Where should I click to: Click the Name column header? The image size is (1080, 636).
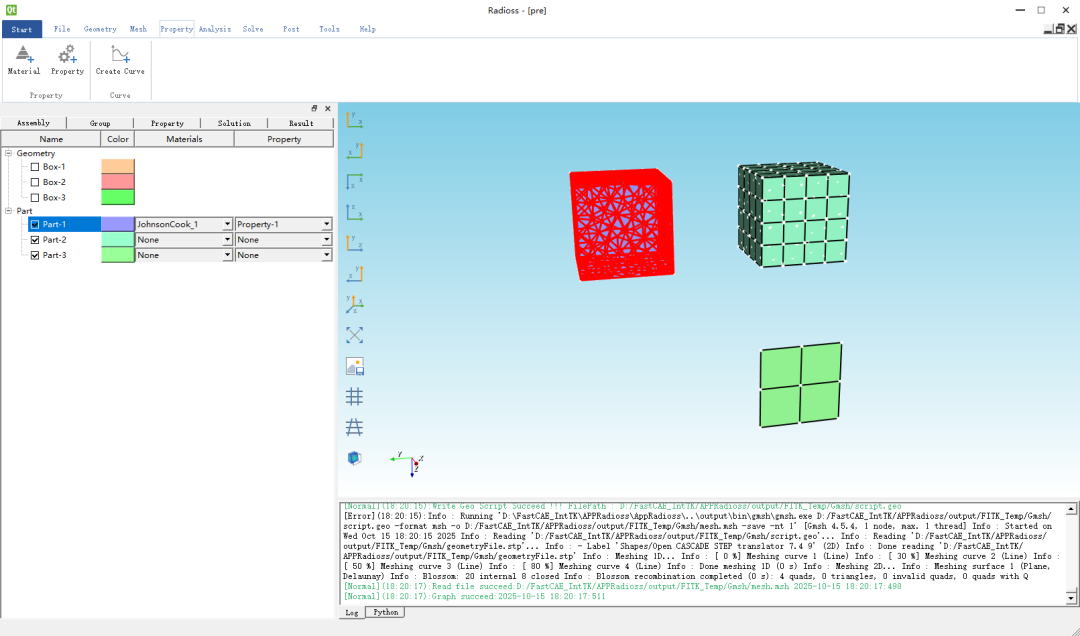pos(51,139)
